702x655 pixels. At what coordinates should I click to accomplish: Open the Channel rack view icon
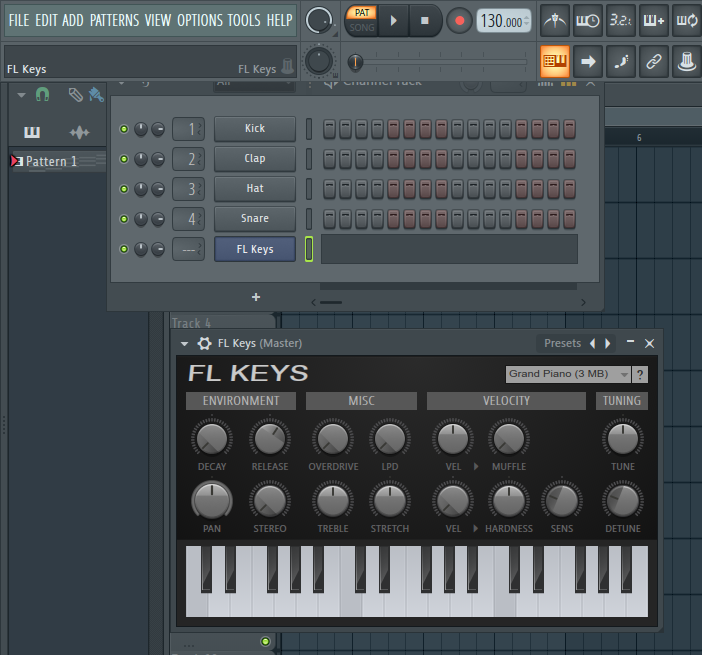coord(555,61)
